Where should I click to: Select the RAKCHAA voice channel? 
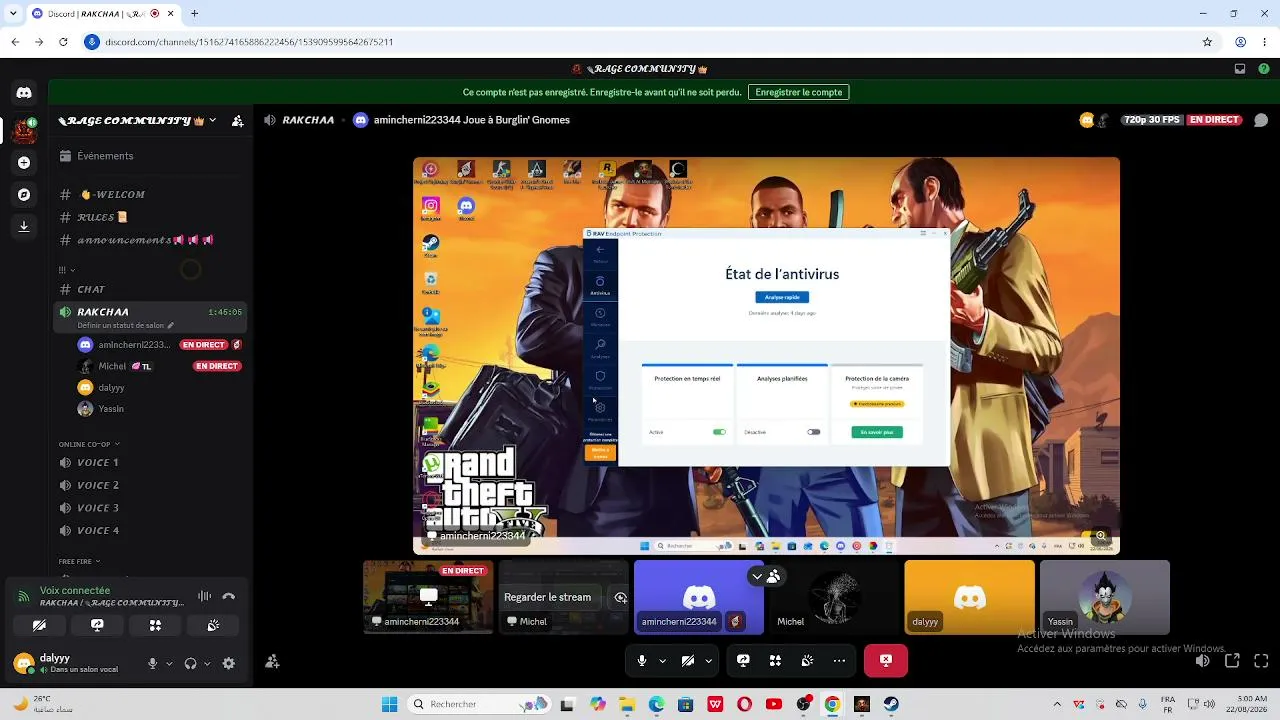(150, 312)
